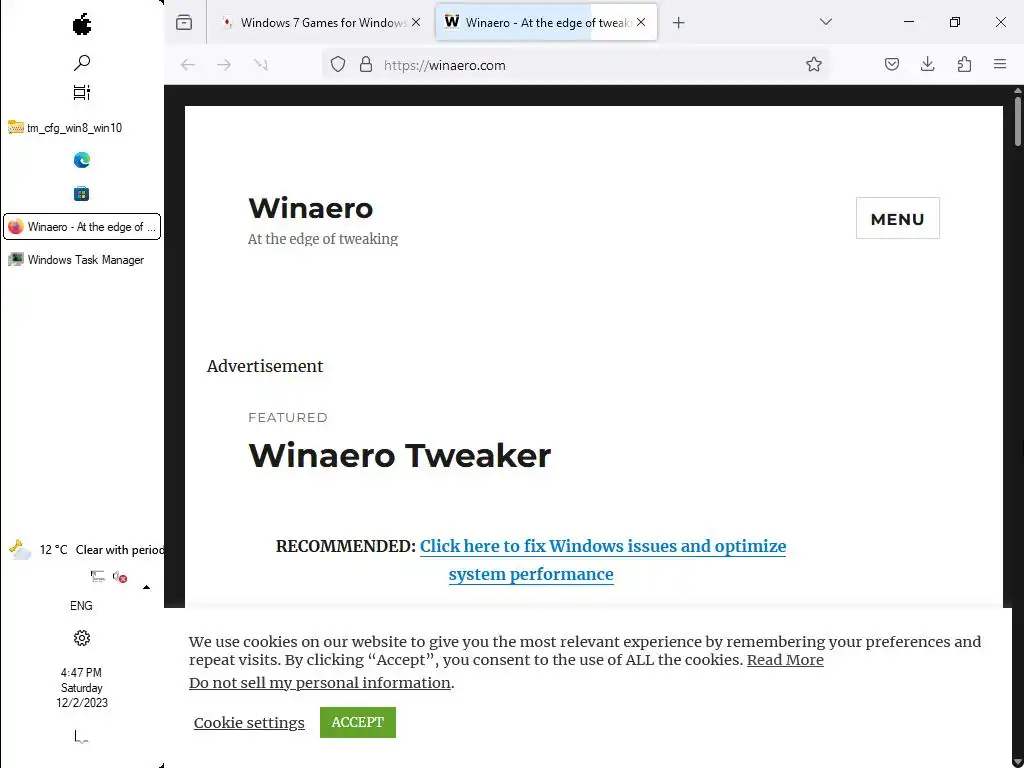This screenshot has height=768, width=1024.
Task: Accept cookies with the ACCEPT button
Action: tap(358, 722)
